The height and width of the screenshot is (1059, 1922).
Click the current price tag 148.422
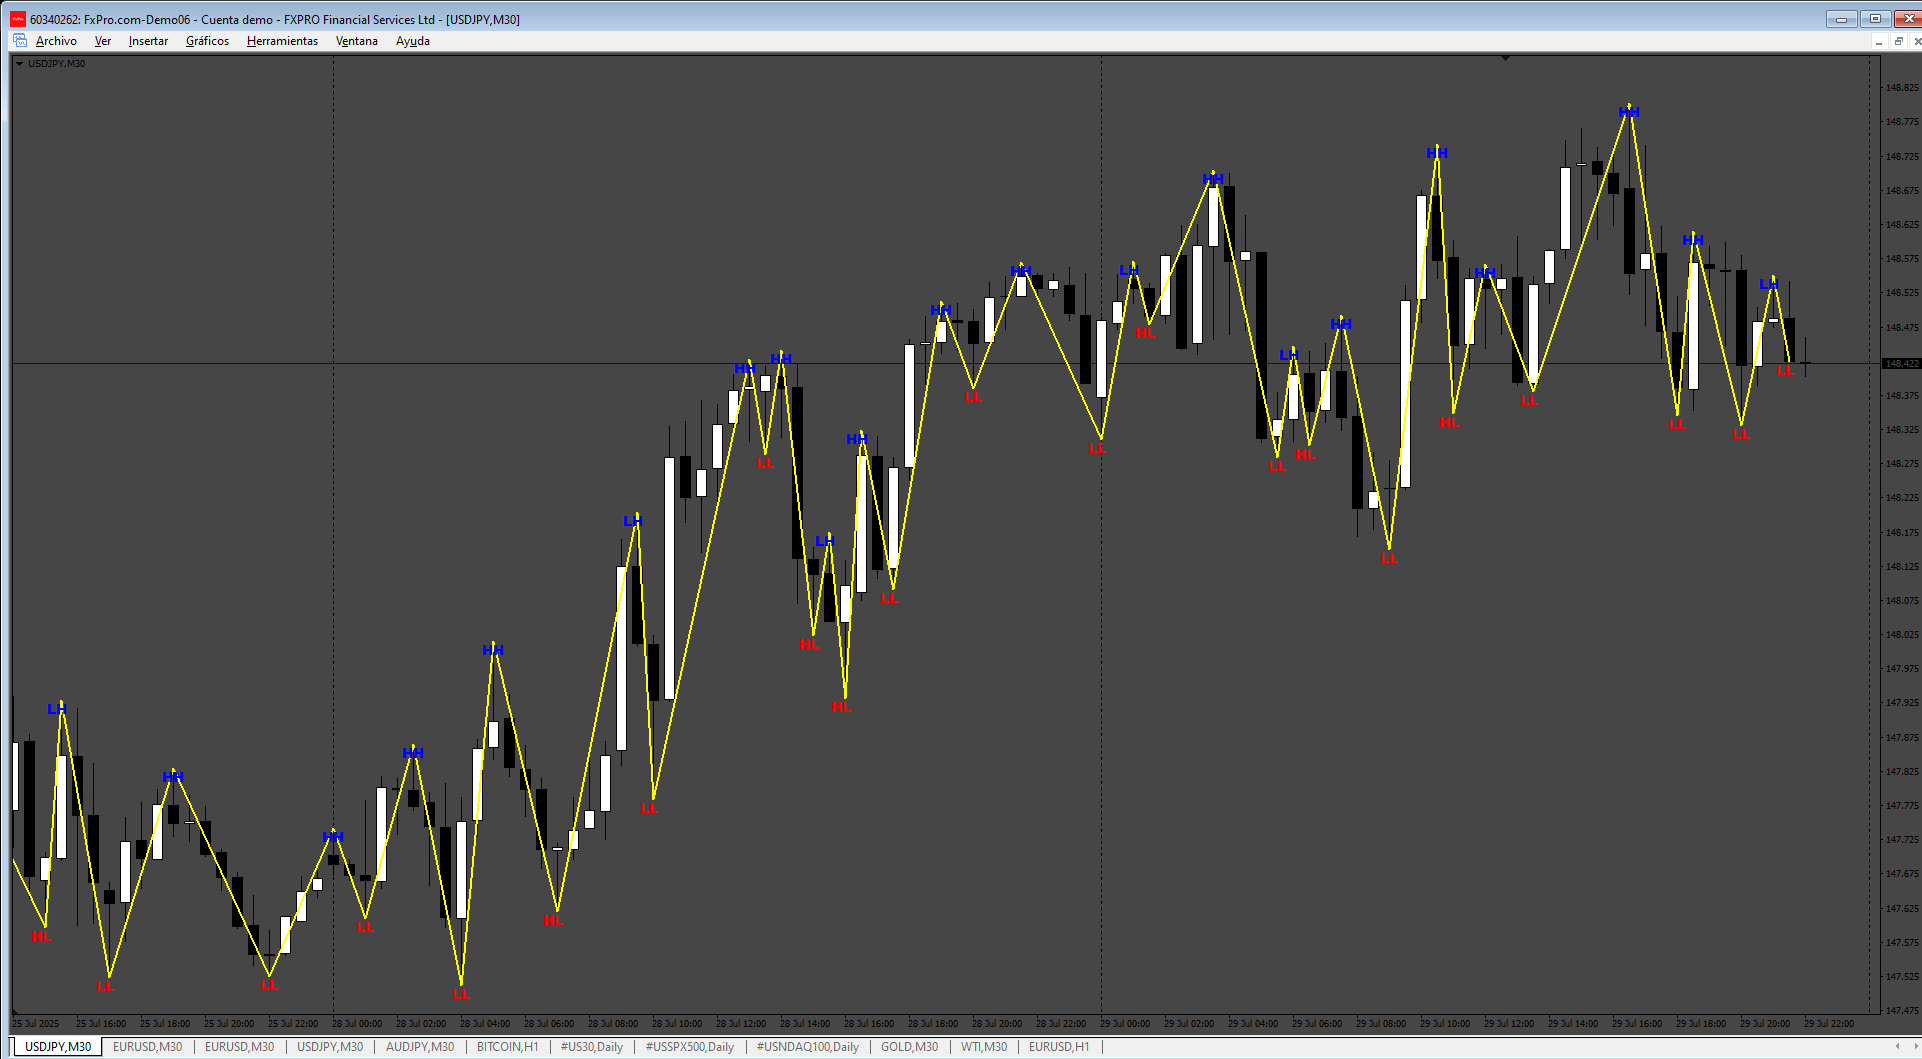(1901, 363)
